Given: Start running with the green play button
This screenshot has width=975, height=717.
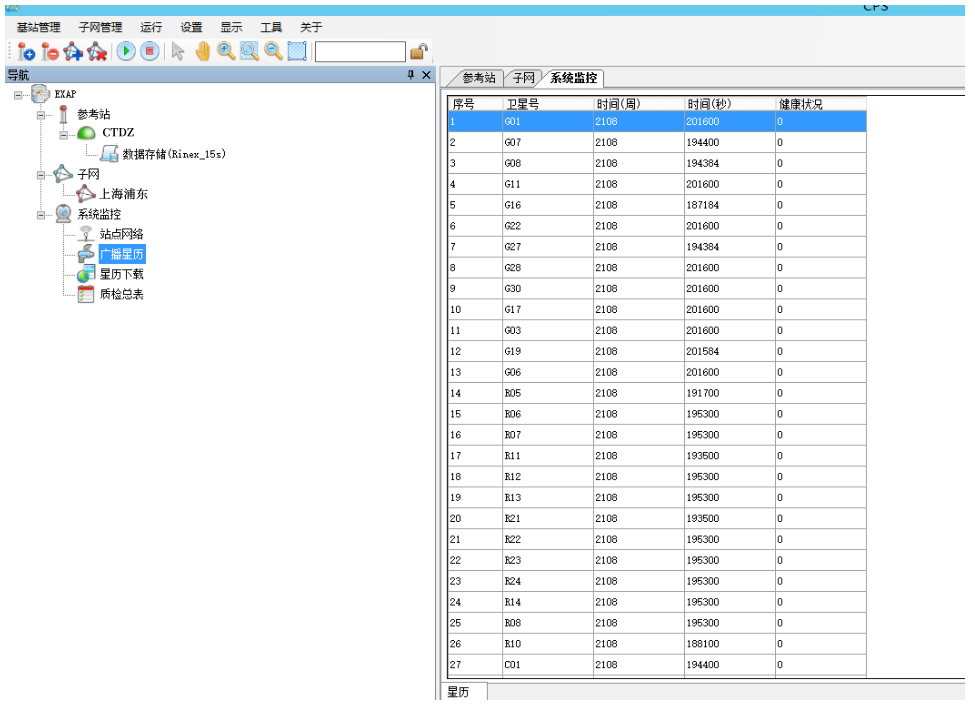Looking at the screenshot, I should coord(126,52).
